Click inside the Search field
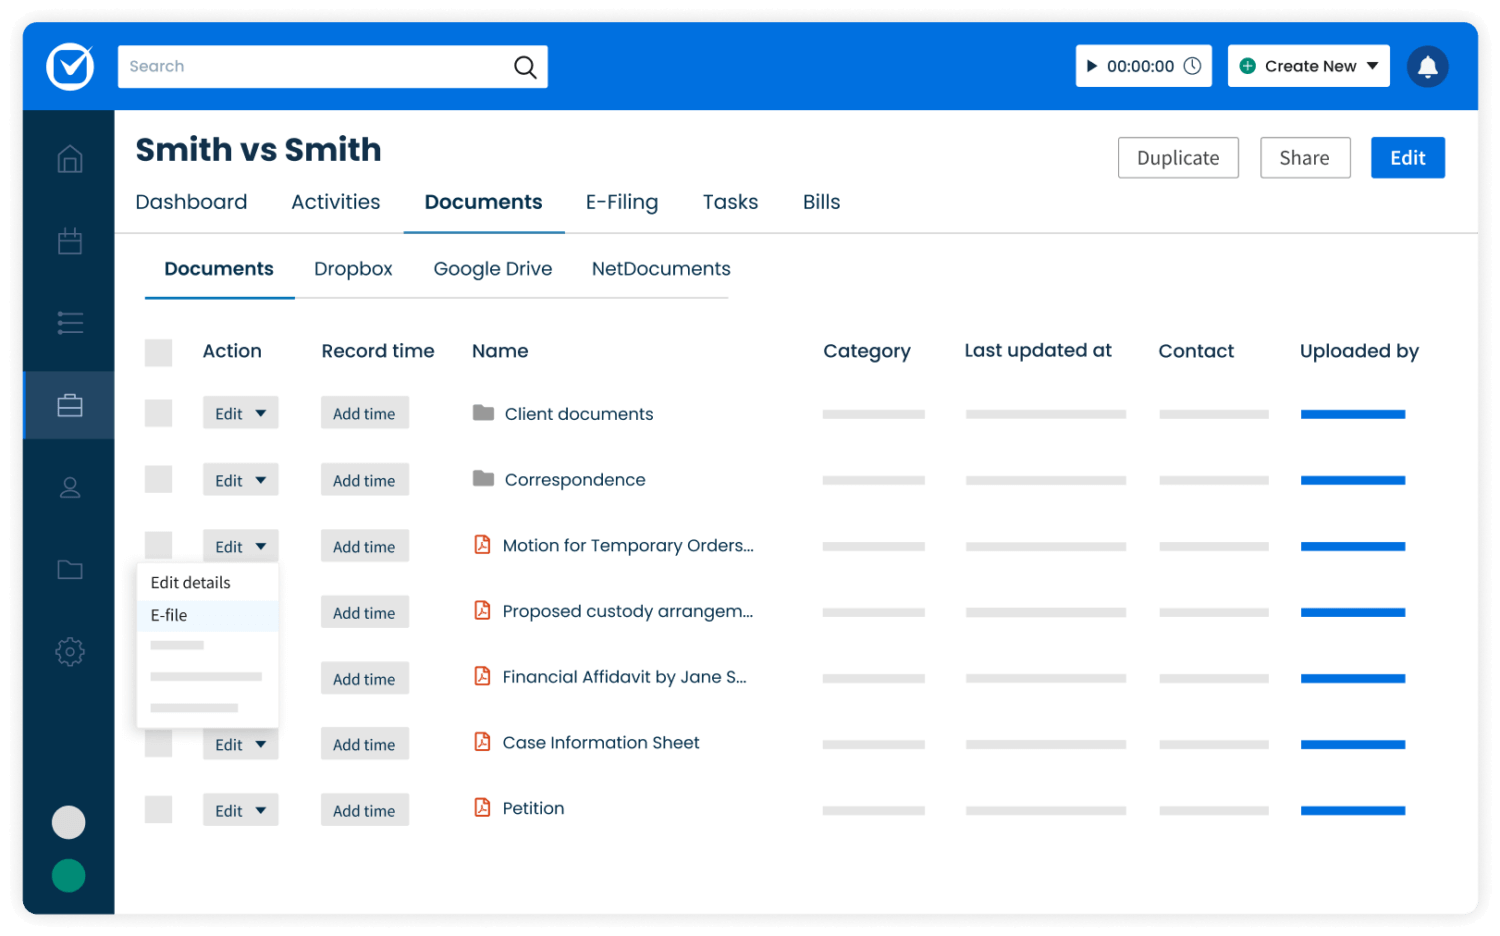 tap(330, 66)
